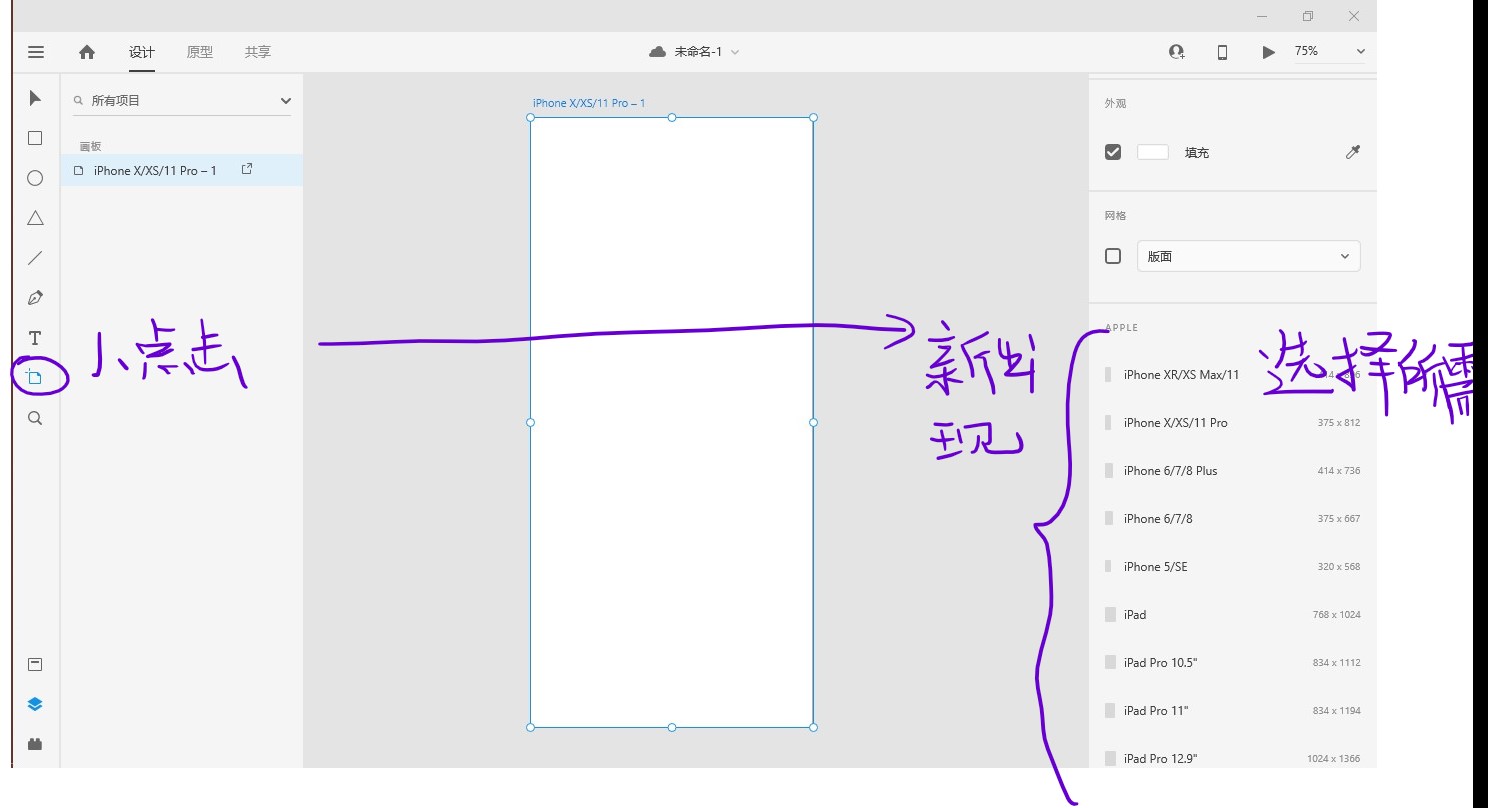Select the Zoom magnifier tool
This screenshot has width=1488, height=808.
click(x=35, y=418)
